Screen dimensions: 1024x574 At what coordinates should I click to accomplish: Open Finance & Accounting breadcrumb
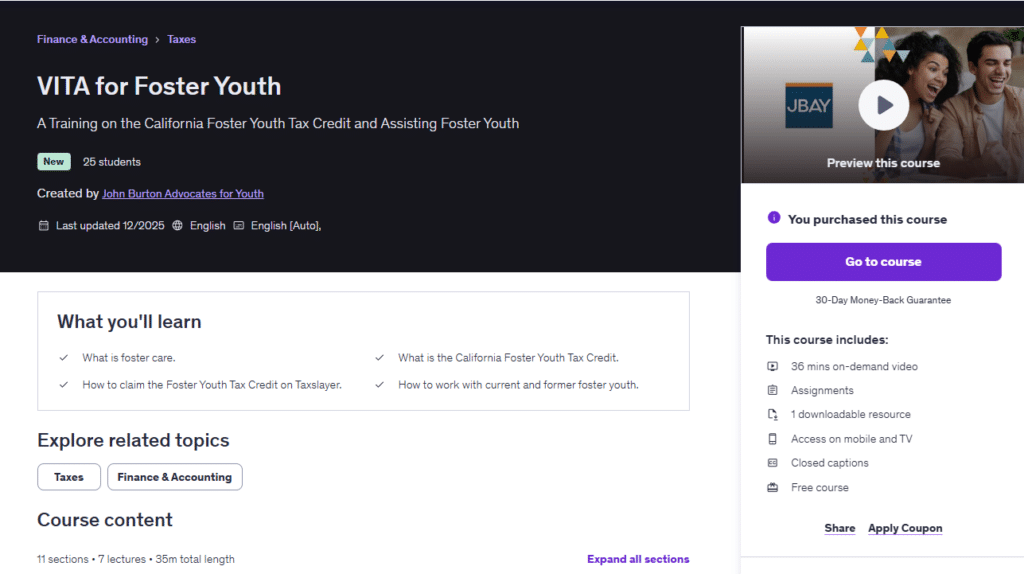pyautogui.click(x=92, y=40)
